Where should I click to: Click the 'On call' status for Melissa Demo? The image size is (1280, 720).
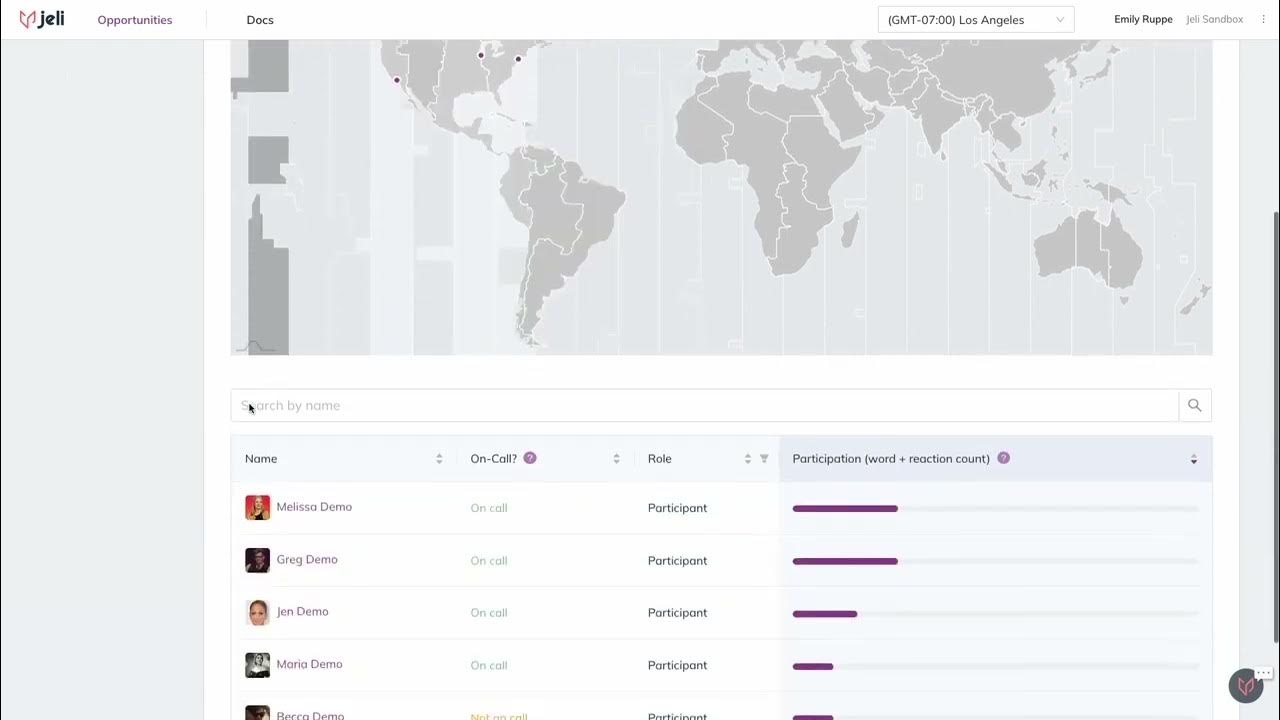coord(489,508)
